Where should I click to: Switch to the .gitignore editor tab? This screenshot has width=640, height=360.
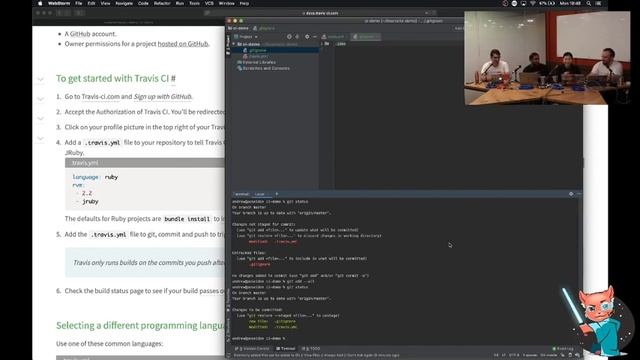(366, 37)
